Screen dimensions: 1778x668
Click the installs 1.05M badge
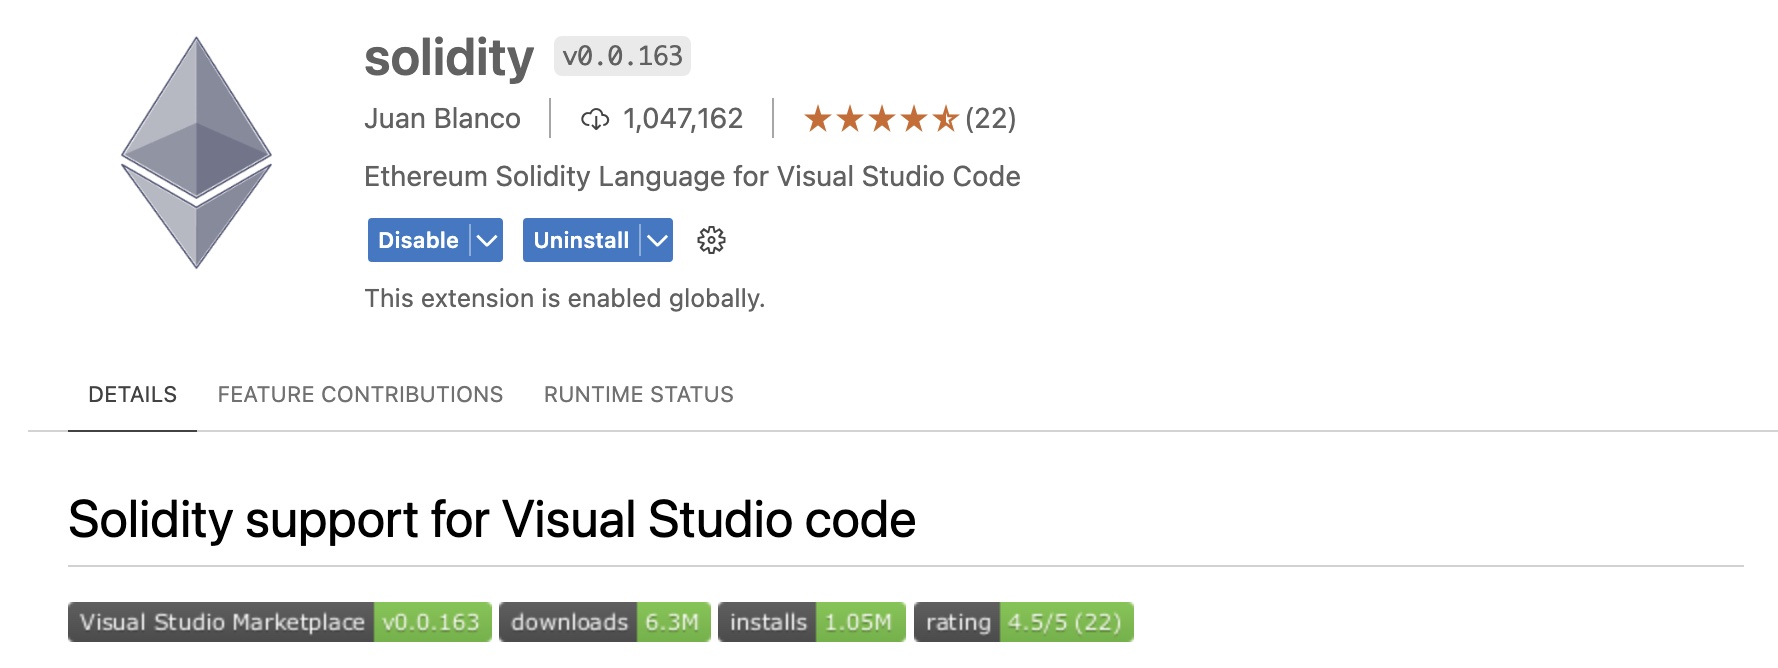[x=811, y=622]
